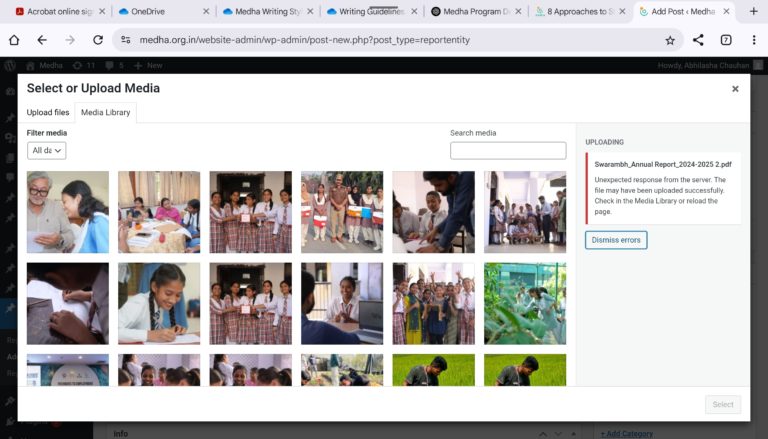Open the browser share icon
The width and height of the screenshot is (768, 439).
pyautogui.click(x=698, y=40)
